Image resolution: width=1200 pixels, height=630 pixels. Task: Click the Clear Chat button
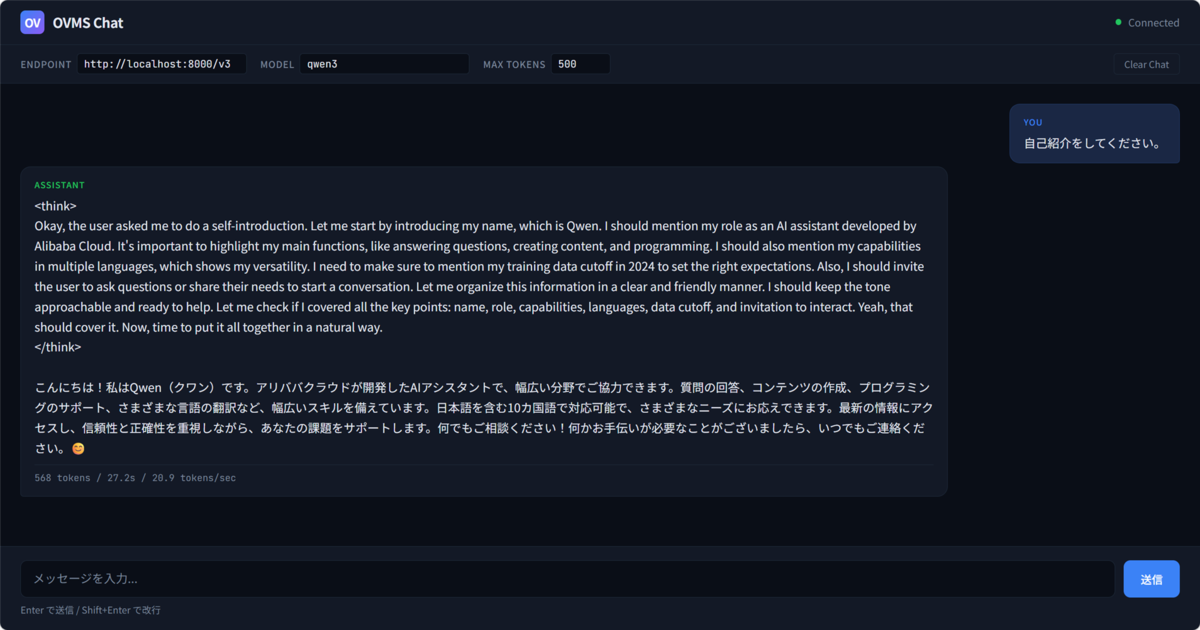click(x=1146, y=64)
